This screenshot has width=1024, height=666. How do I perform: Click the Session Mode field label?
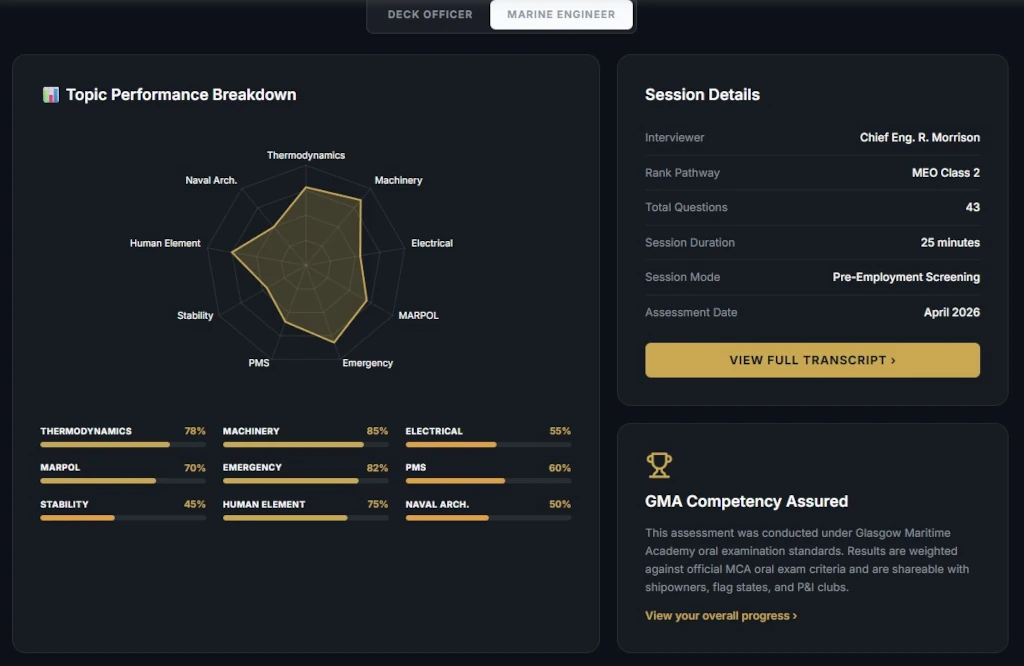click(x=682, y=277)
